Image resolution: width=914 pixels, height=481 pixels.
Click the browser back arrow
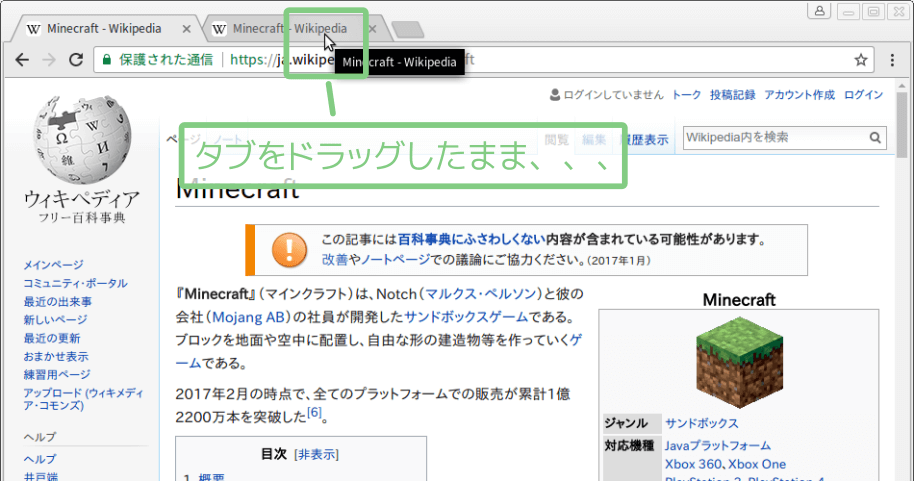[x=22, y=59]
